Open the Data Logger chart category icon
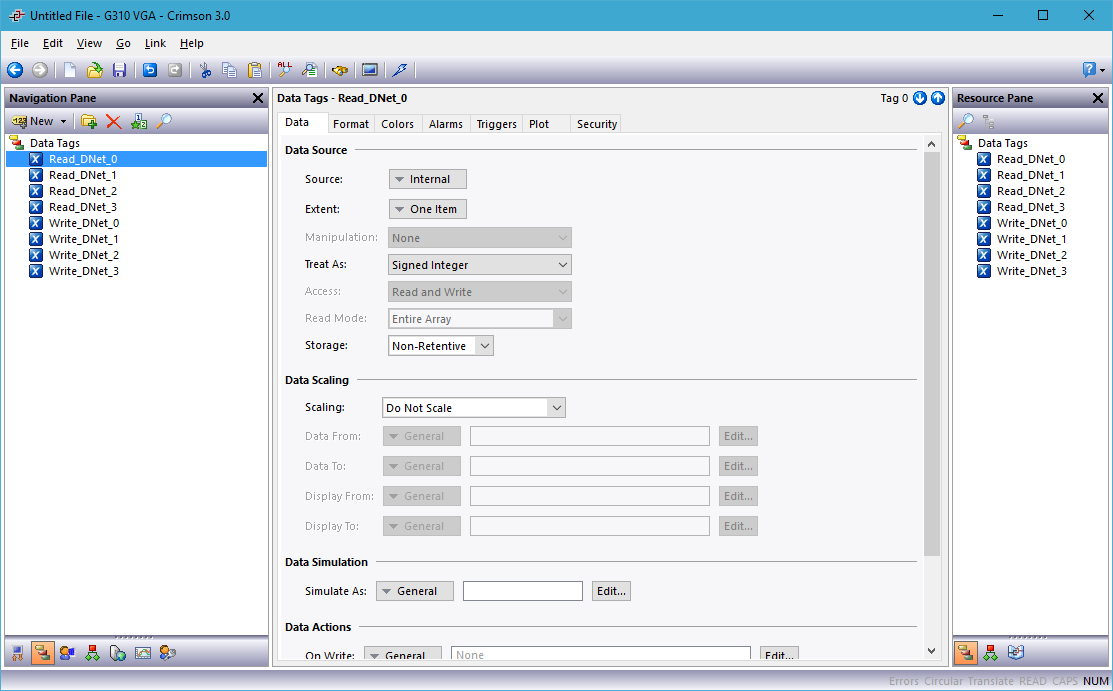 coord(143,653)
